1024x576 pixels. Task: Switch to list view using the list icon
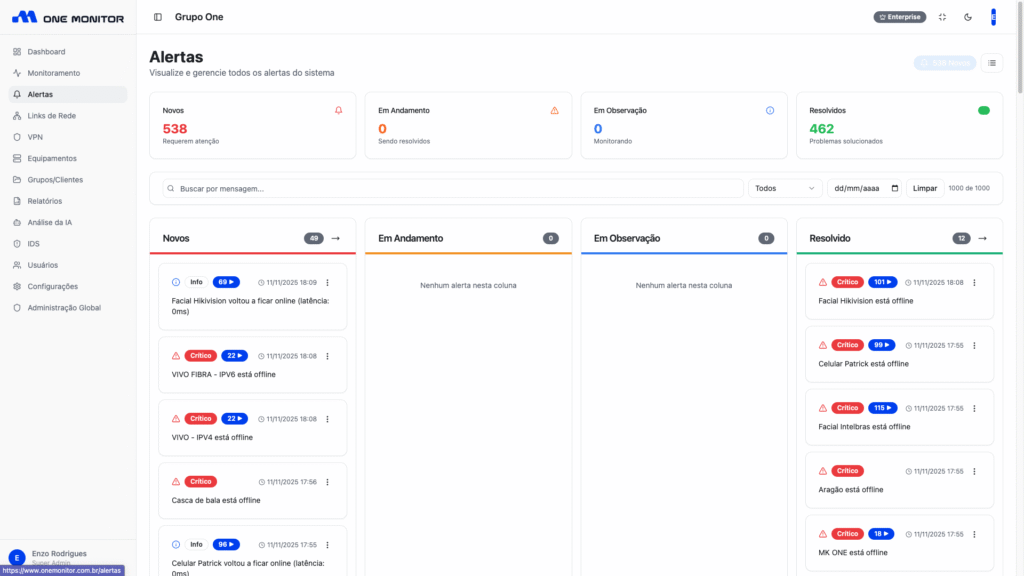coord(991,63)
